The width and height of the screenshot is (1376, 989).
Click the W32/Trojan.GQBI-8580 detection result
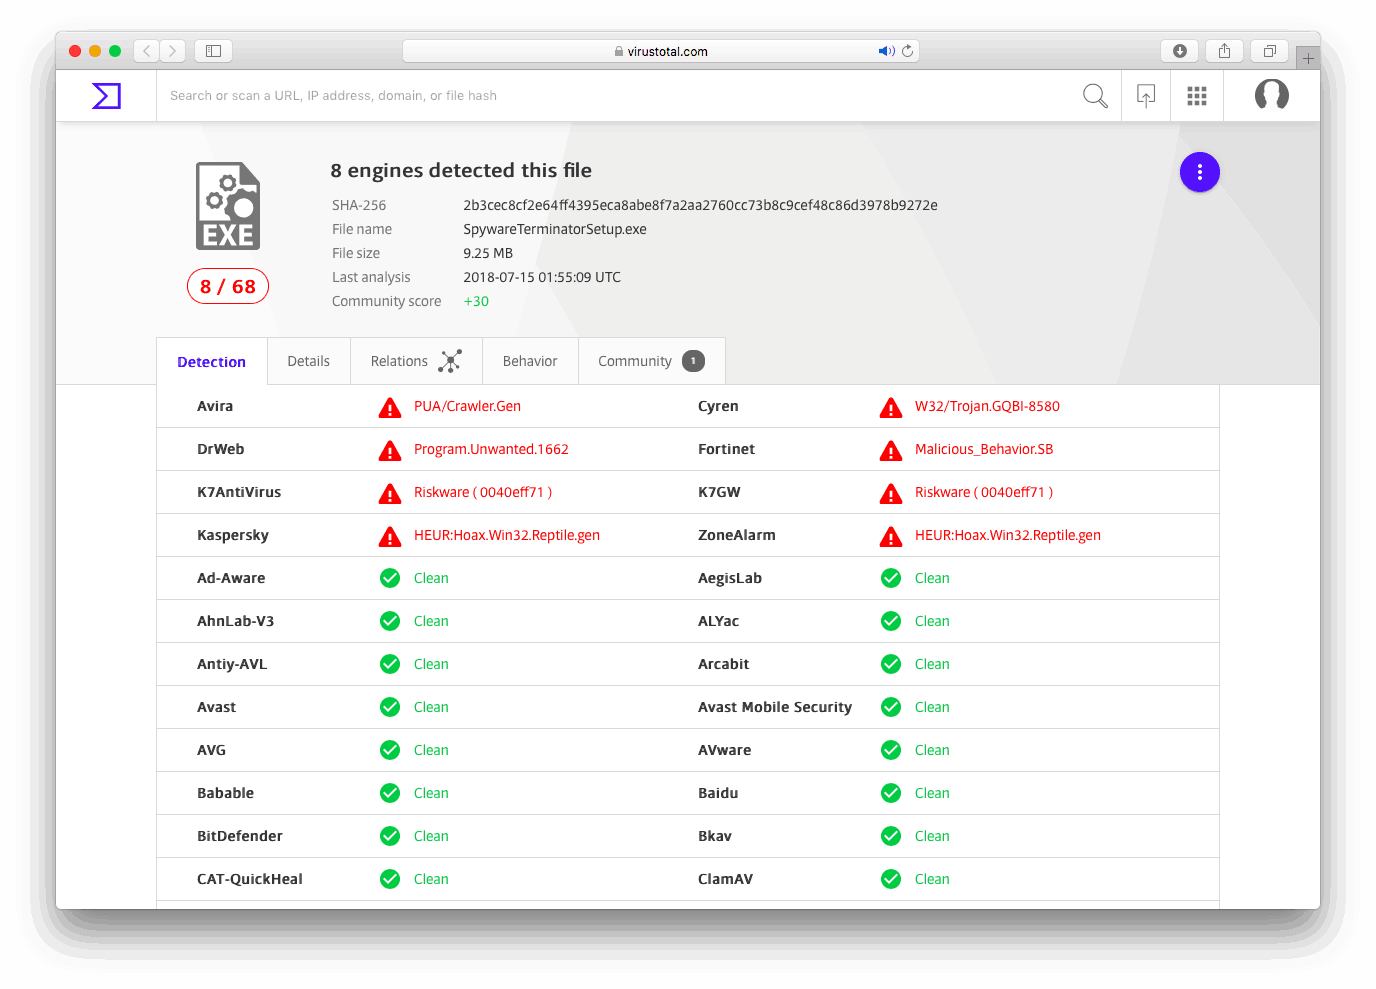pos(987,406)
